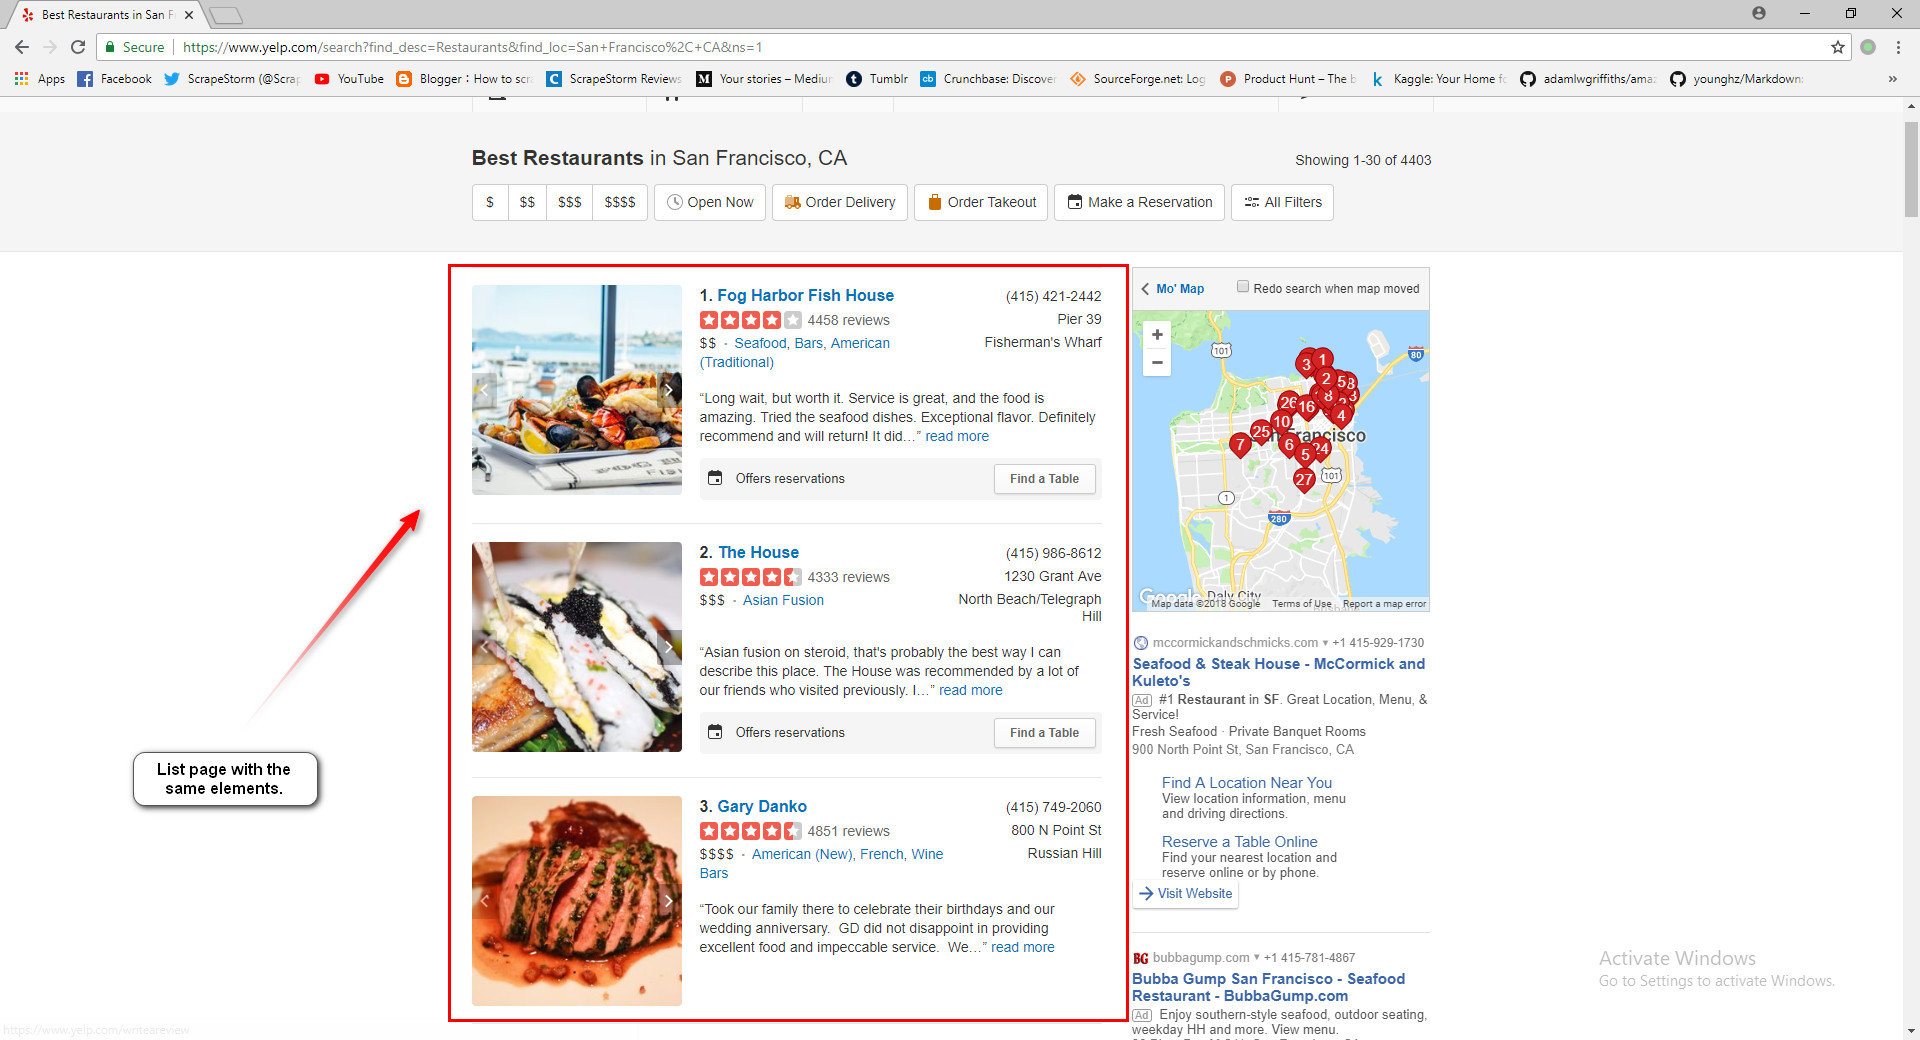Check Redo search when map moved
Image resolution: width=1920 pixels, height=1040 pixels.
1243,287
